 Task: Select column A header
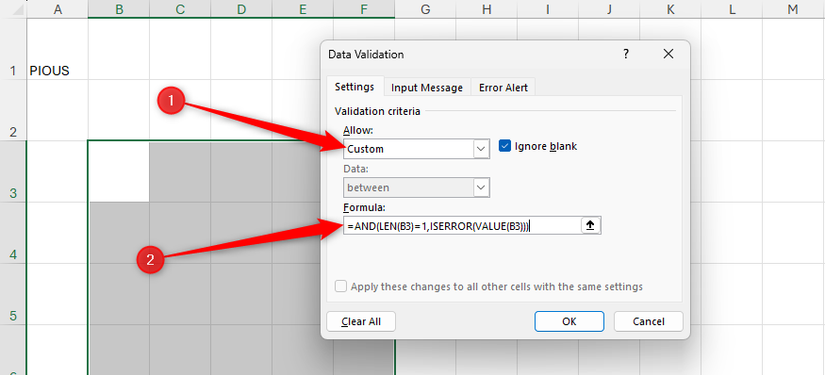tap(57, 9)
